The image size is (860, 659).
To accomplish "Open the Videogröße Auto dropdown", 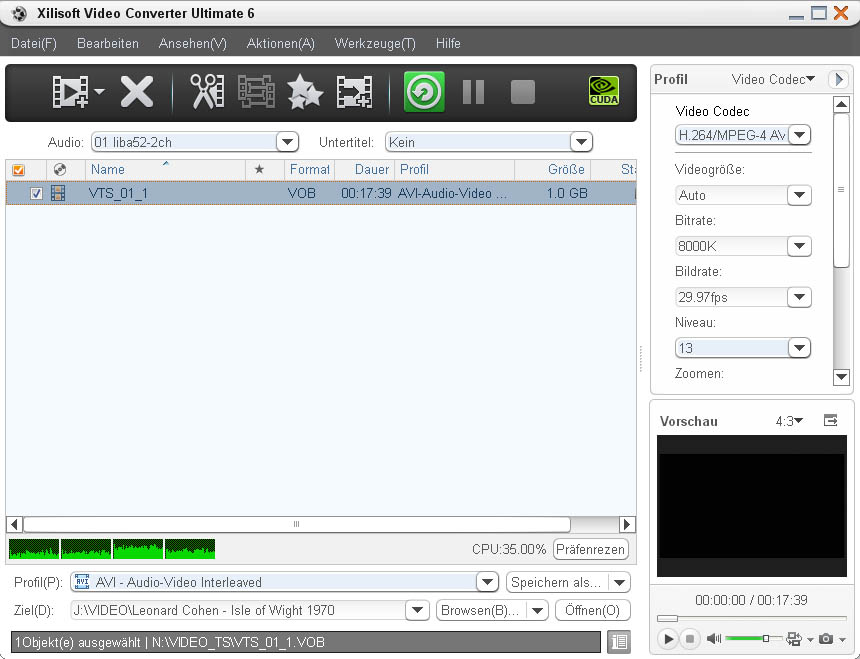I will [x=799, y=195].
